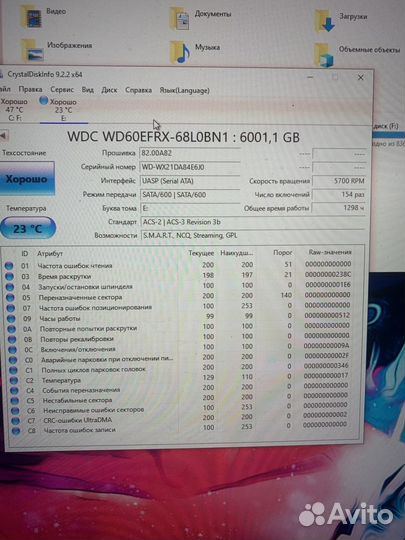Click the rotation speed value 5700 RPM
The width and height of the screenshot is (405, 540).
coord(339,181)
